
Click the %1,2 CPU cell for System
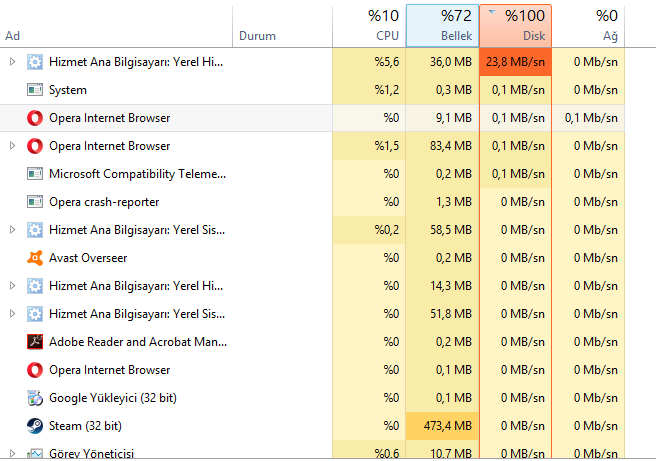point(369,90)
